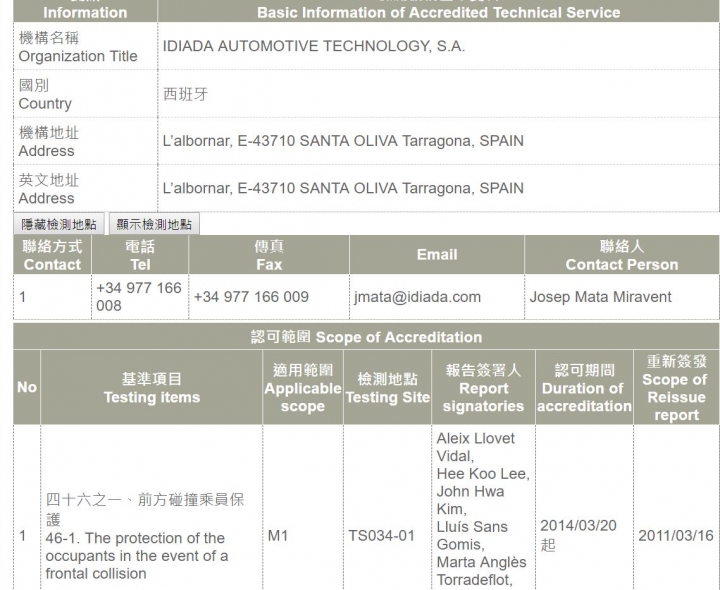Click the Email column header
Viewport: 720px width, 590px height.
tap(437, 255)
